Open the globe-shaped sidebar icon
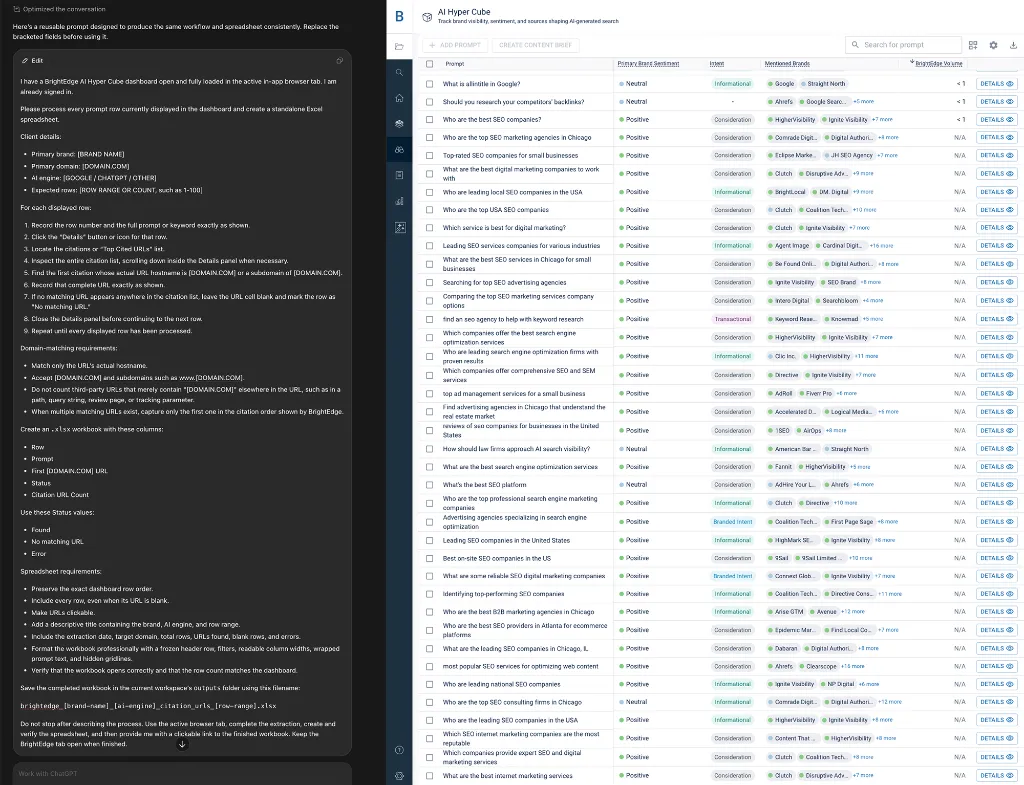 click(x=399, y=123)
